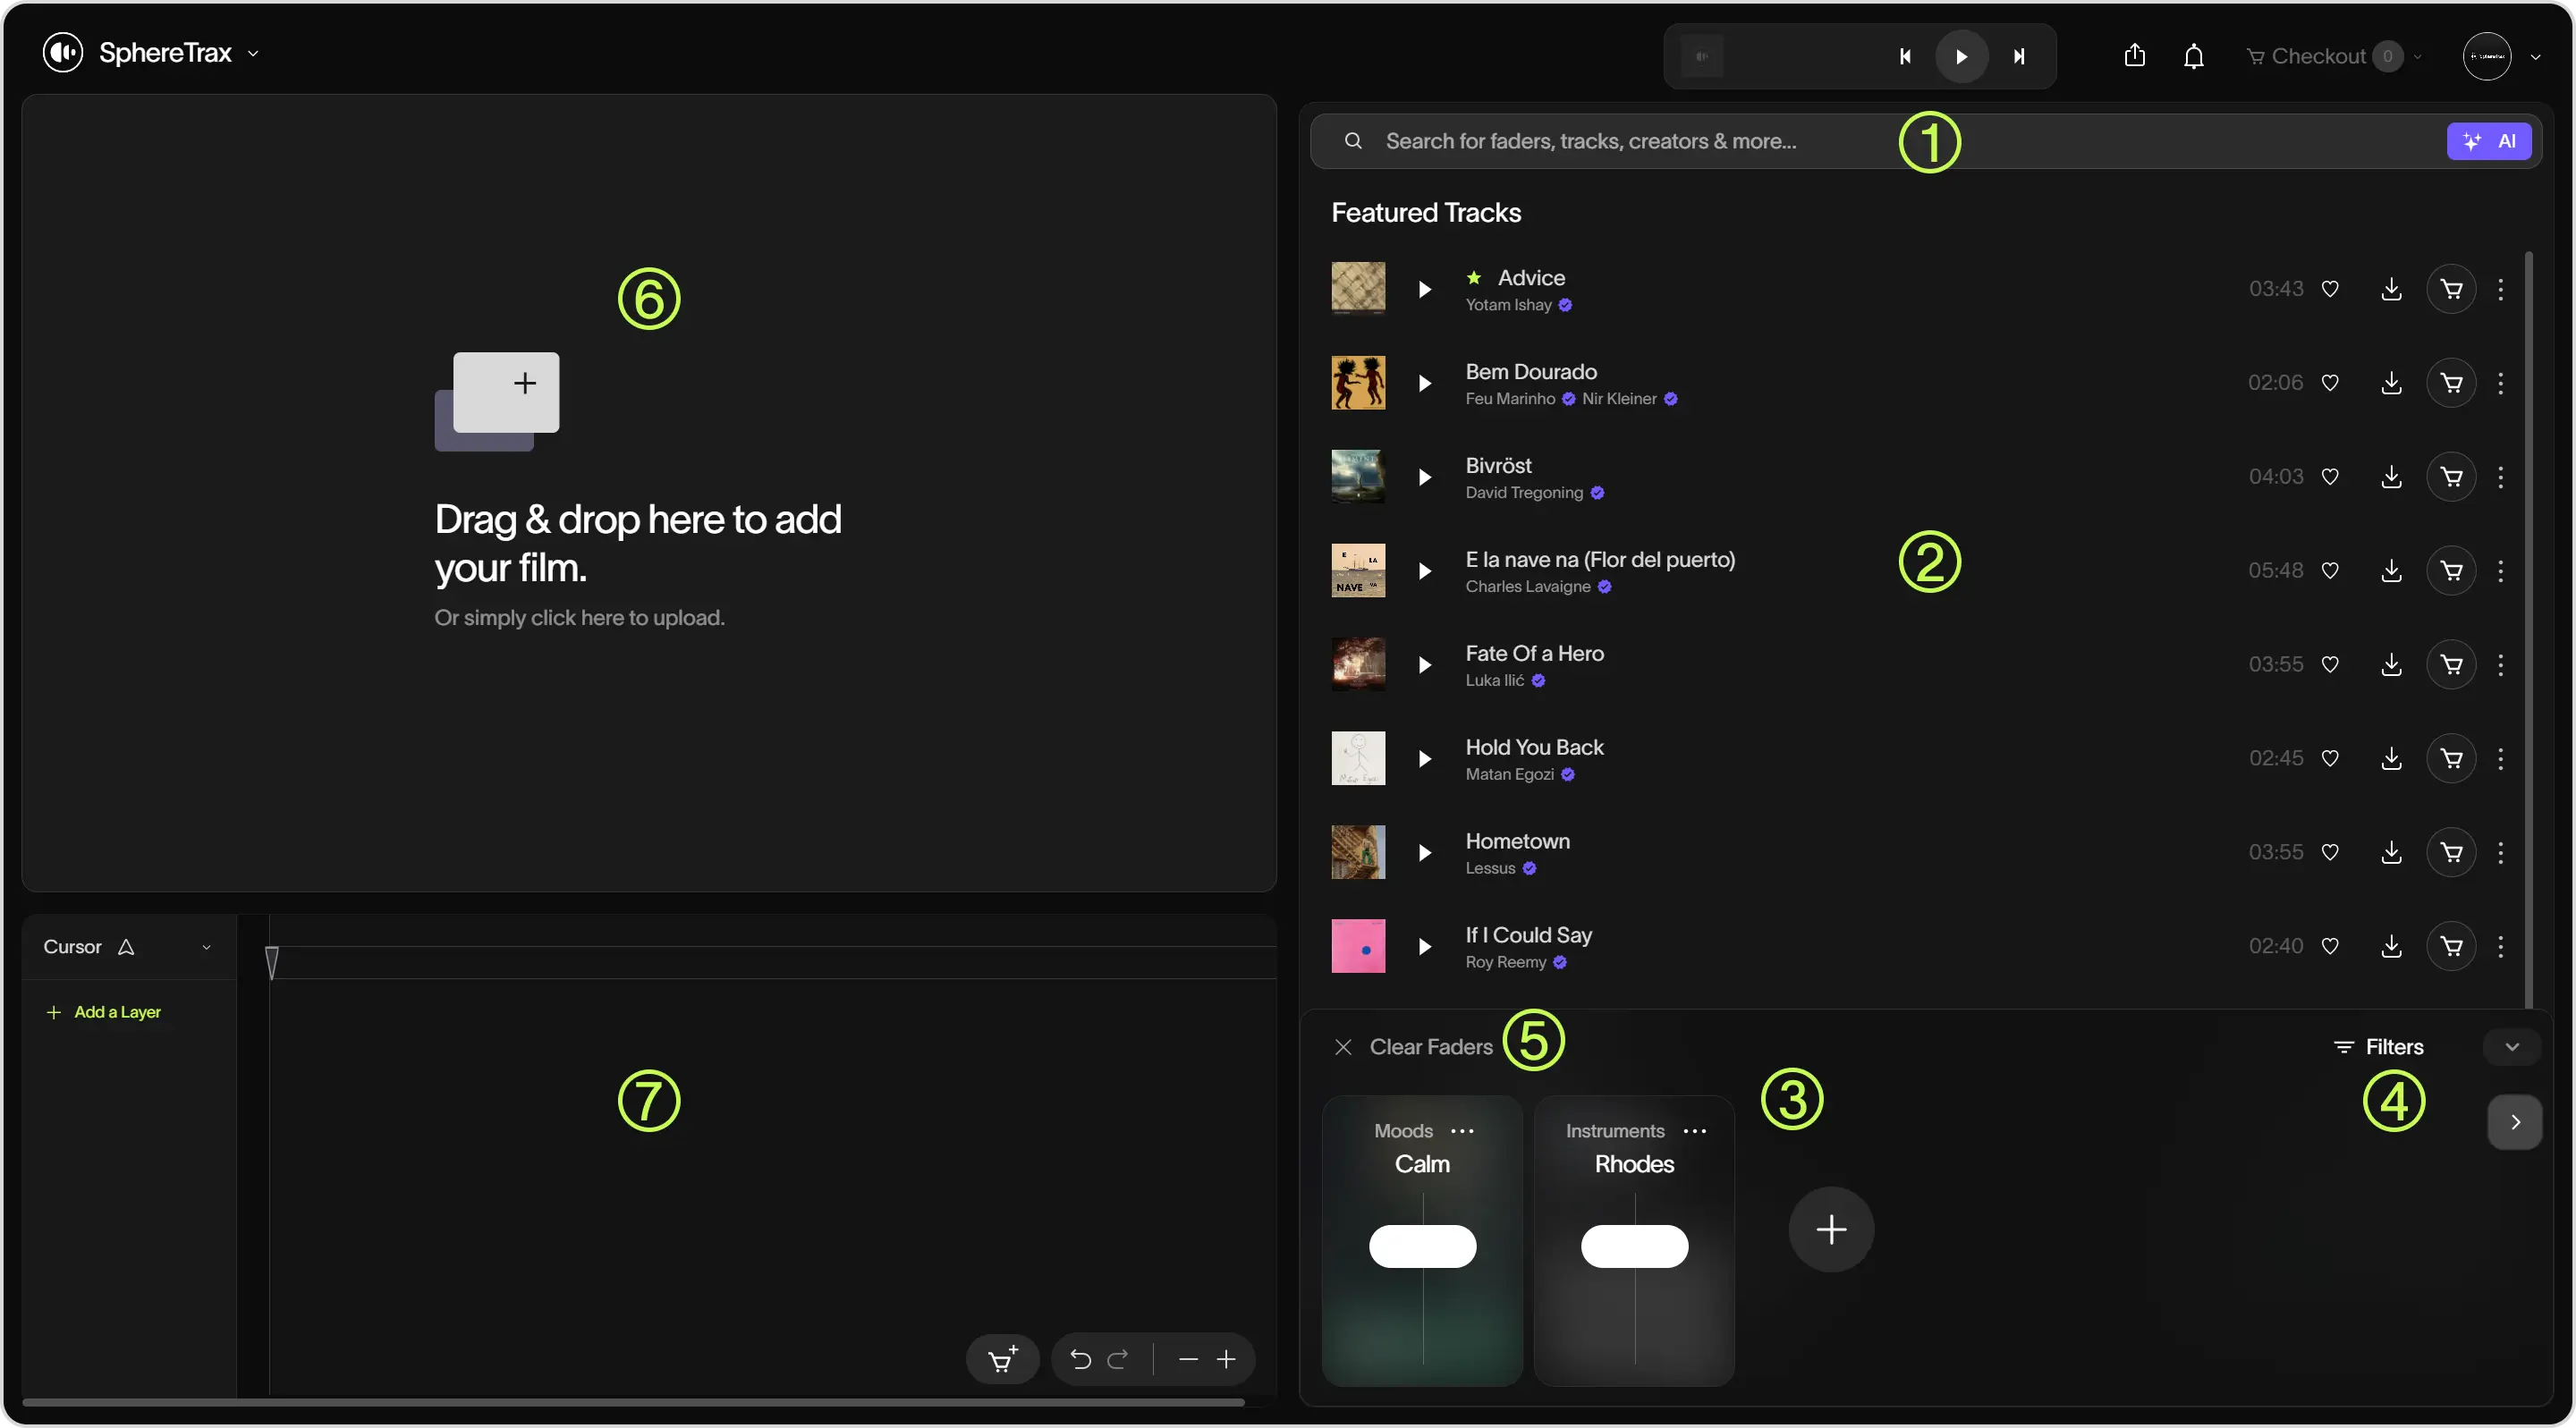Open the notifications bell
The width and height of the screenshot is (2576, 1428).
coord(2193,56)
